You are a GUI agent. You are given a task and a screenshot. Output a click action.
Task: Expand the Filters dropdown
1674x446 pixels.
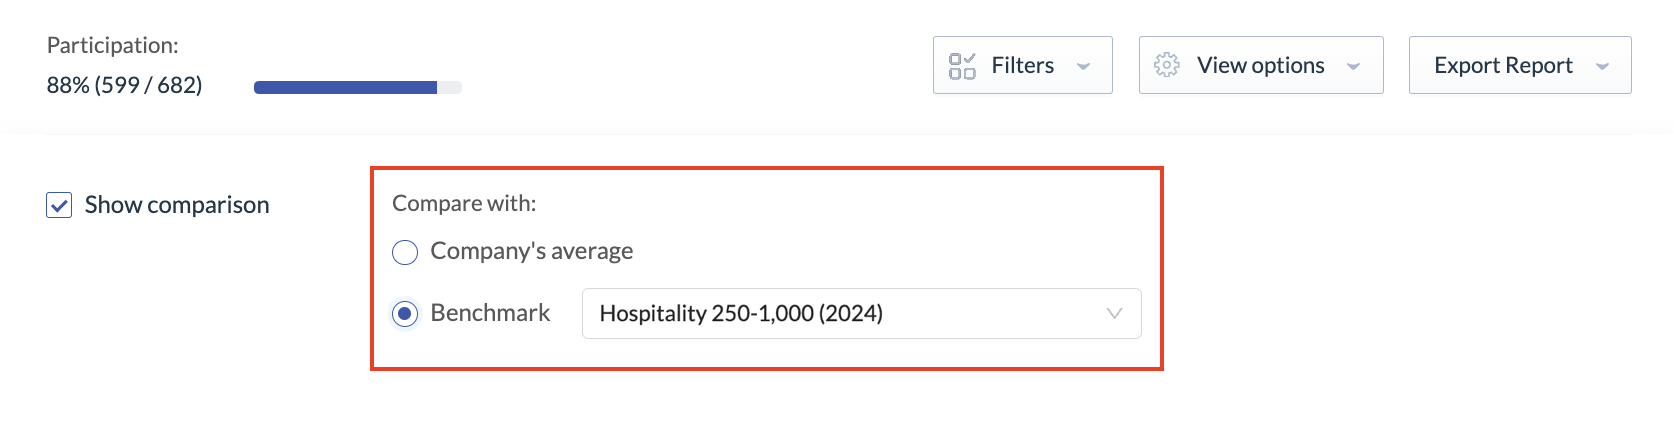click(x=1022, y=65)
